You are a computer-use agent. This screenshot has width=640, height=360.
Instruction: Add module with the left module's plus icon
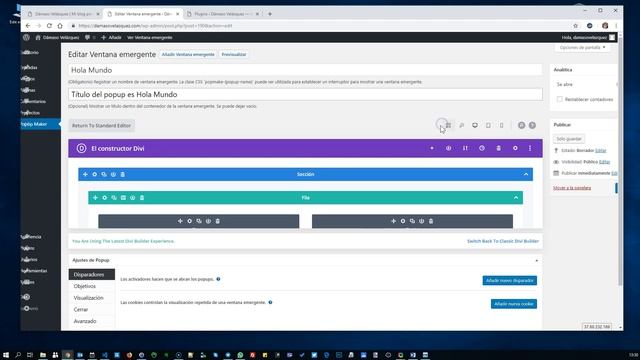tap(180, 221)
